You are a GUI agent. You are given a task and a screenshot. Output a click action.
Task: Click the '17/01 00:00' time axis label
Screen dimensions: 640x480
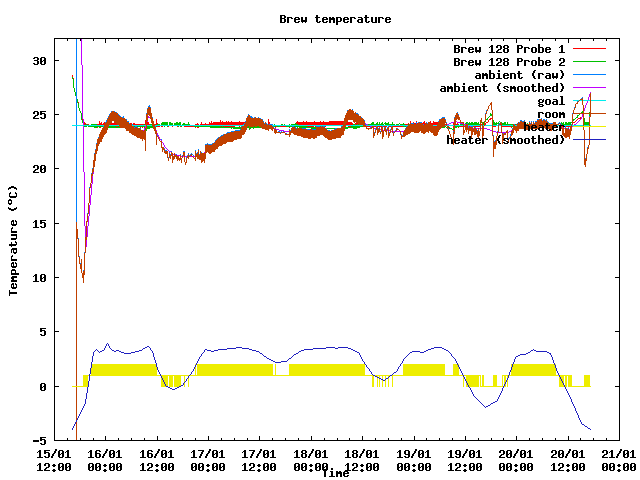208,460
